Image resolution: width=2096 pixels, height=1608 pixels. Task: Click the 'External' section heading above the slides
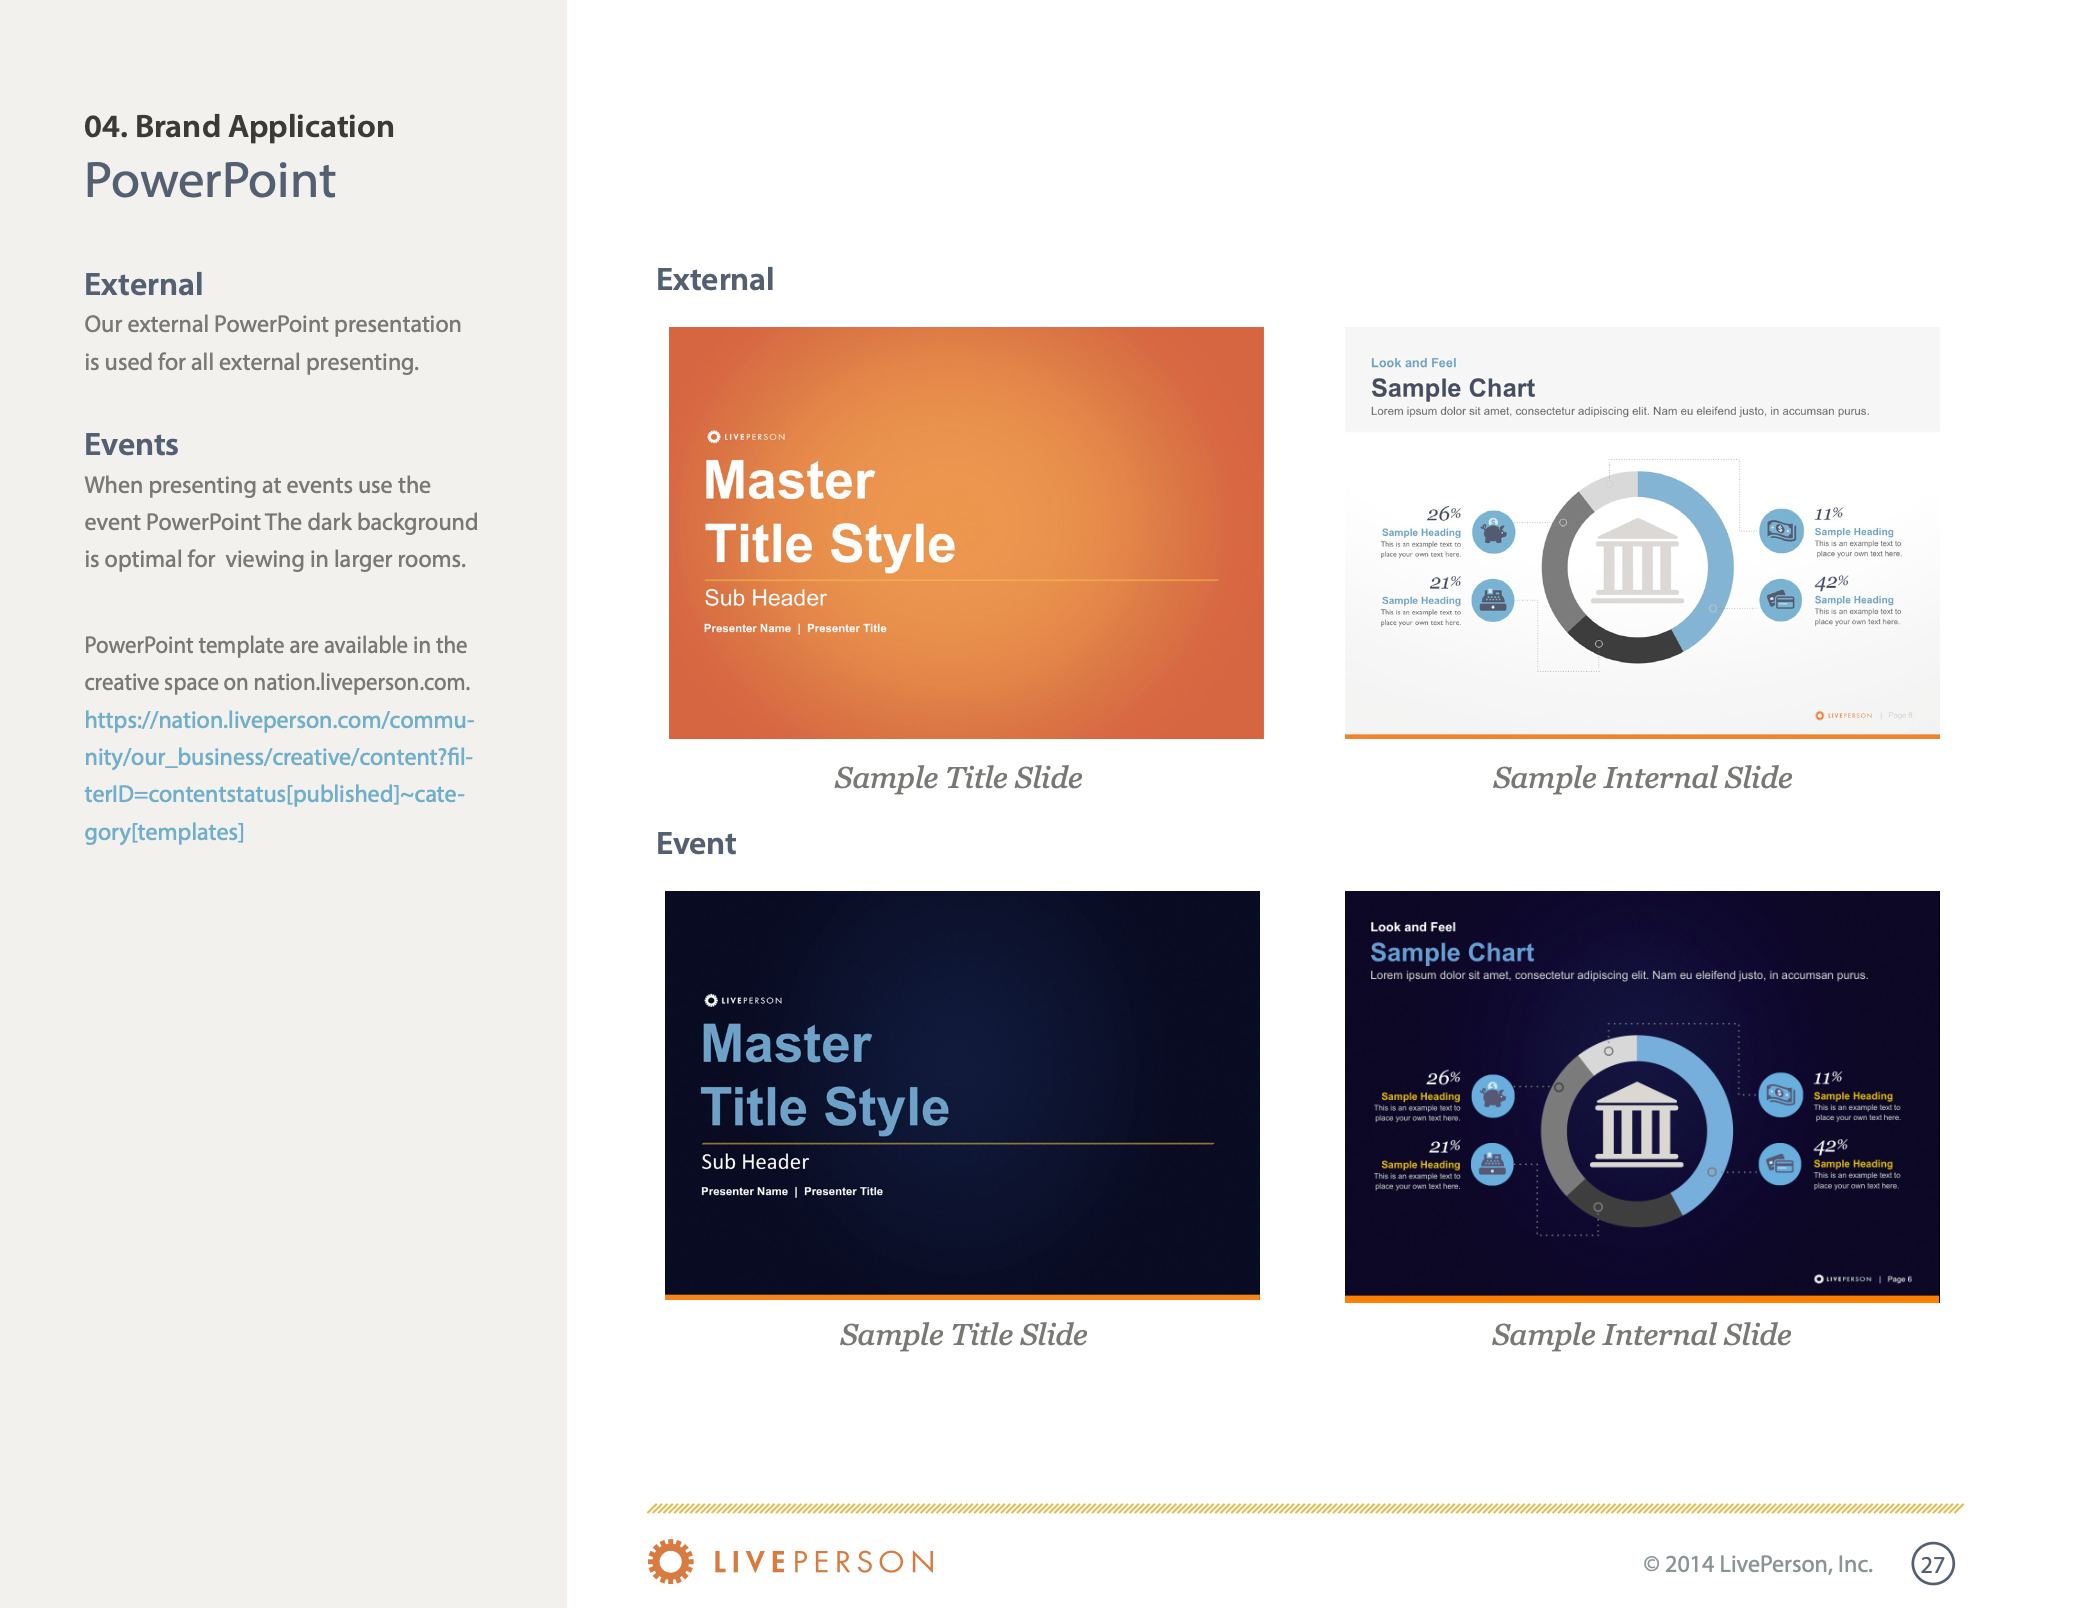[714, 279]
